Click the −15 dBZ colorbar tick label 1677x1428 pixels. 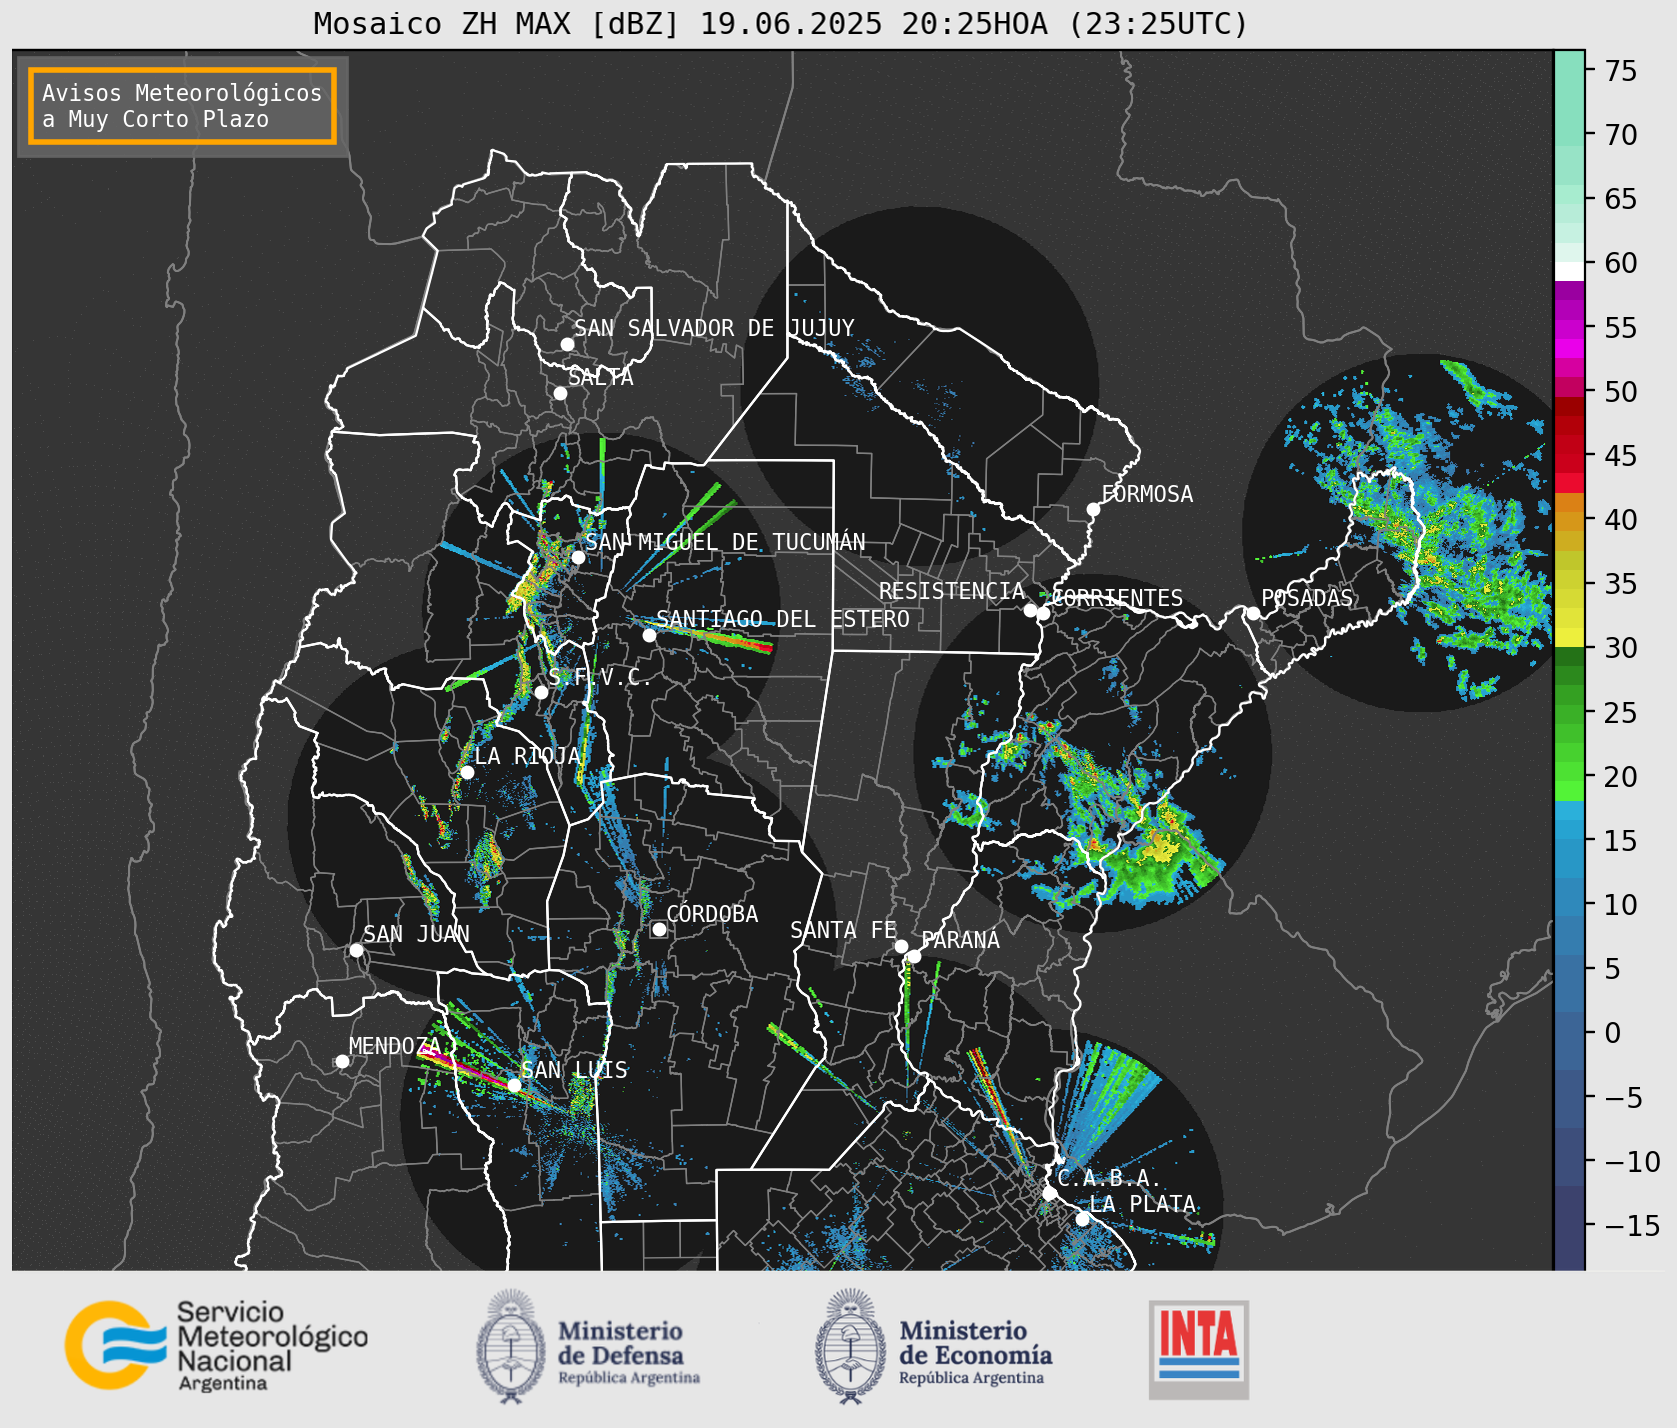tap(1632, 1225)
